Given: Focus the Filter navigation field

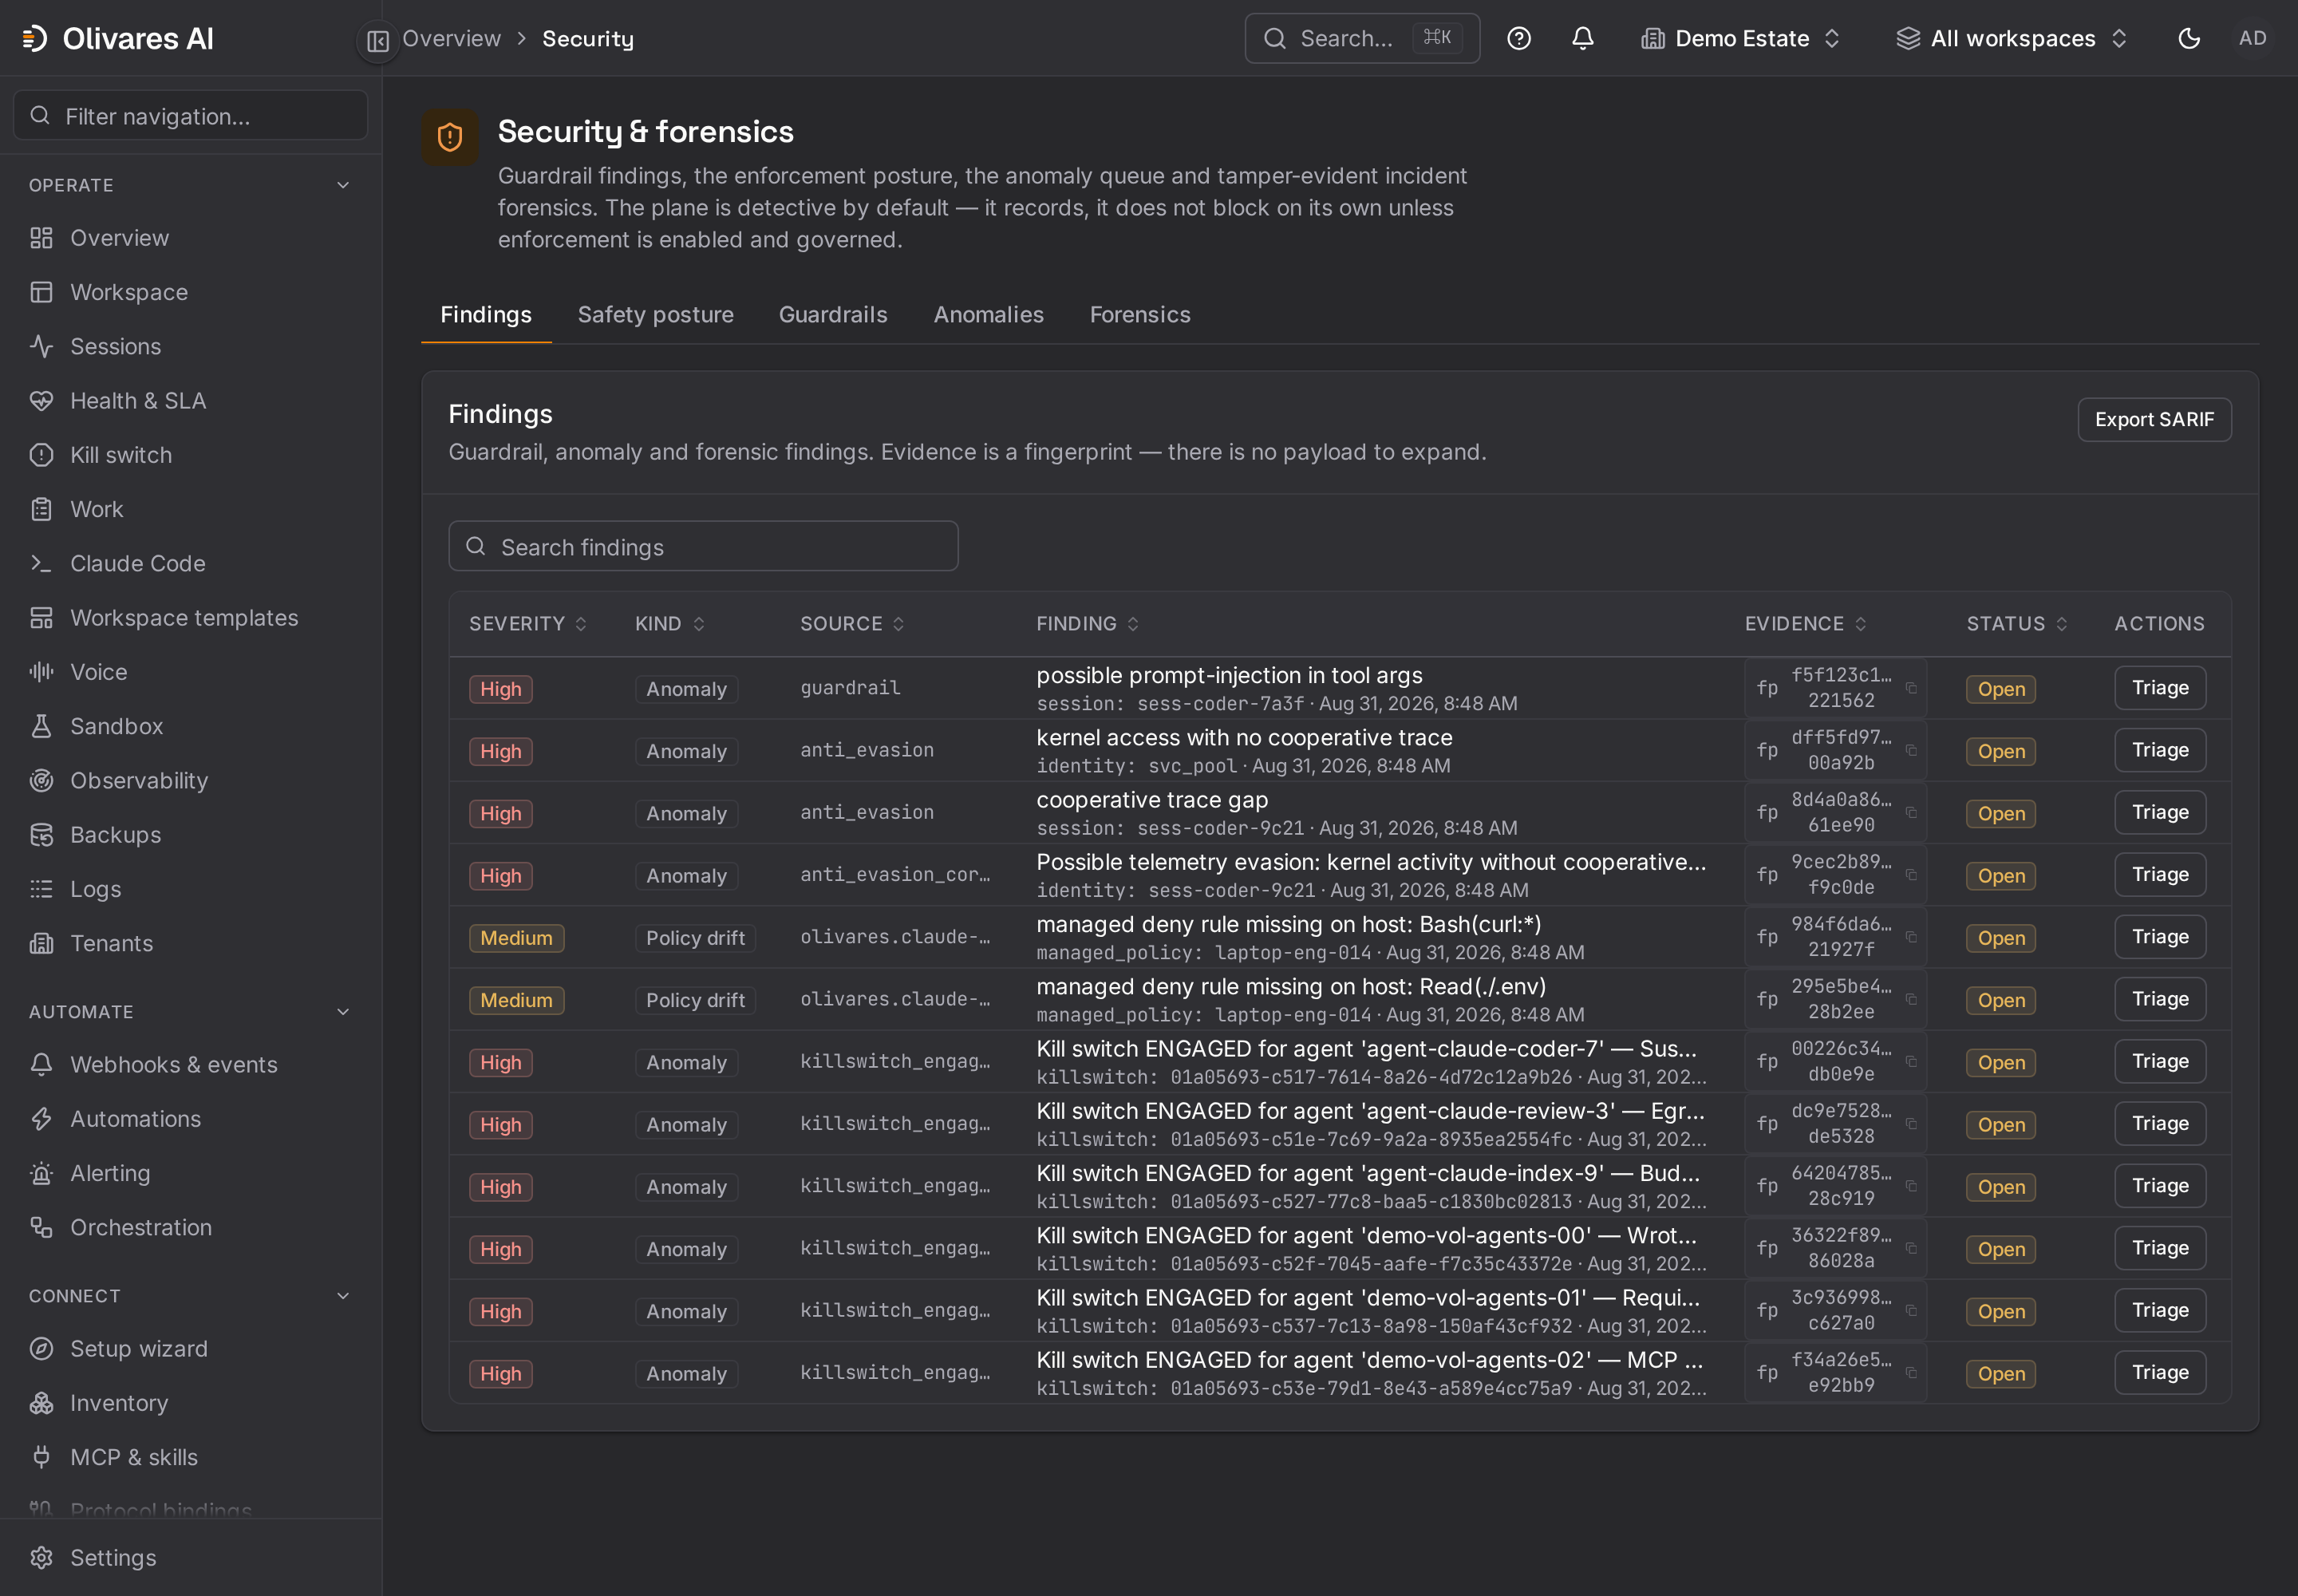Looking at the screenshot, I should pos(190,116).
